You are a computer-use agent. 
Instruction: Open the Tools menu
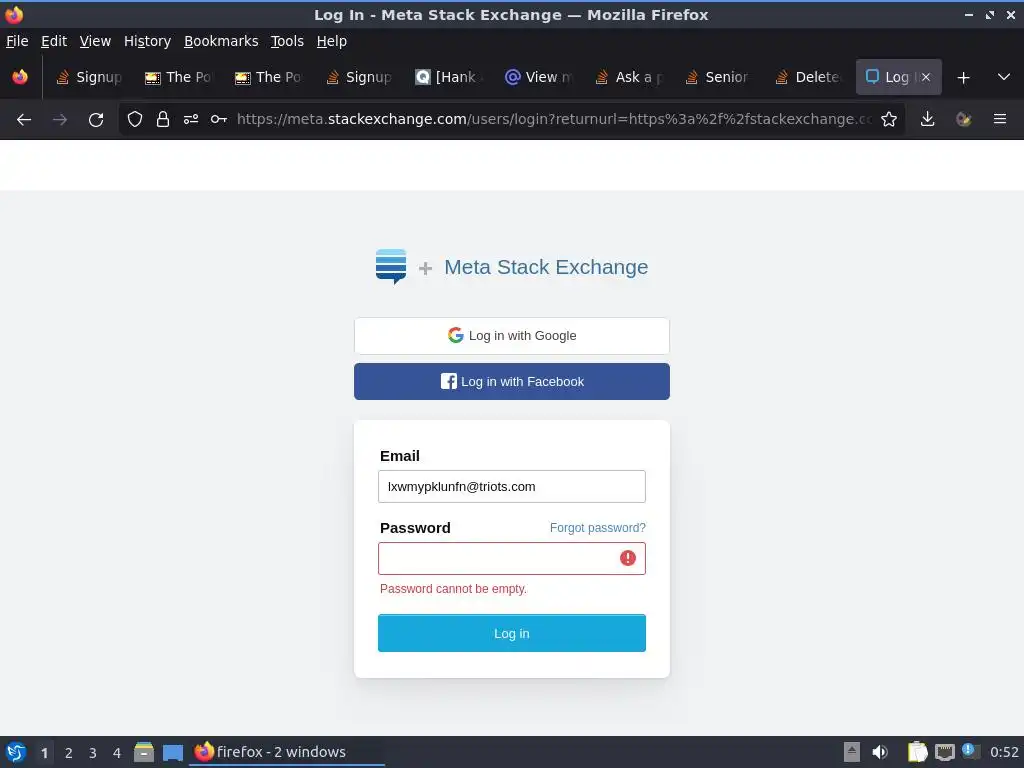pos(287,41)
